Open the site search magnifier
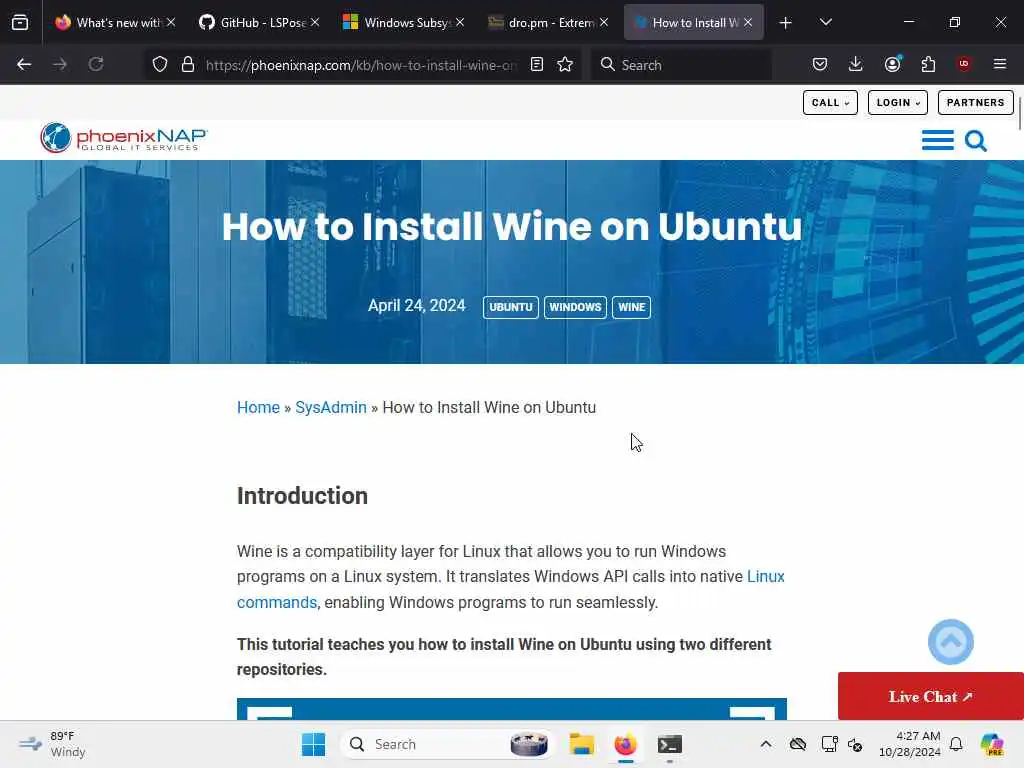The width and height of the screenshot is (1024, 768). [x=976, y=140]
